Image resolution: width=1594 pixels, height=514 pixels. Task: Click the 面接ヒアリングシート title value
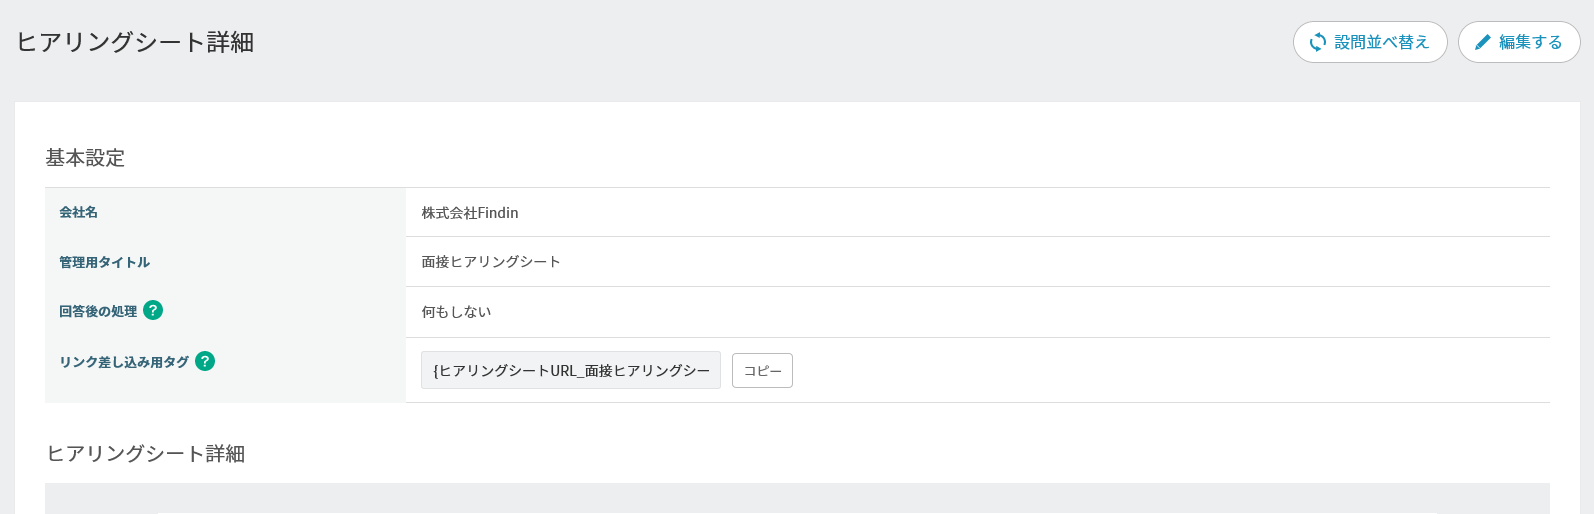click(491, 262)
